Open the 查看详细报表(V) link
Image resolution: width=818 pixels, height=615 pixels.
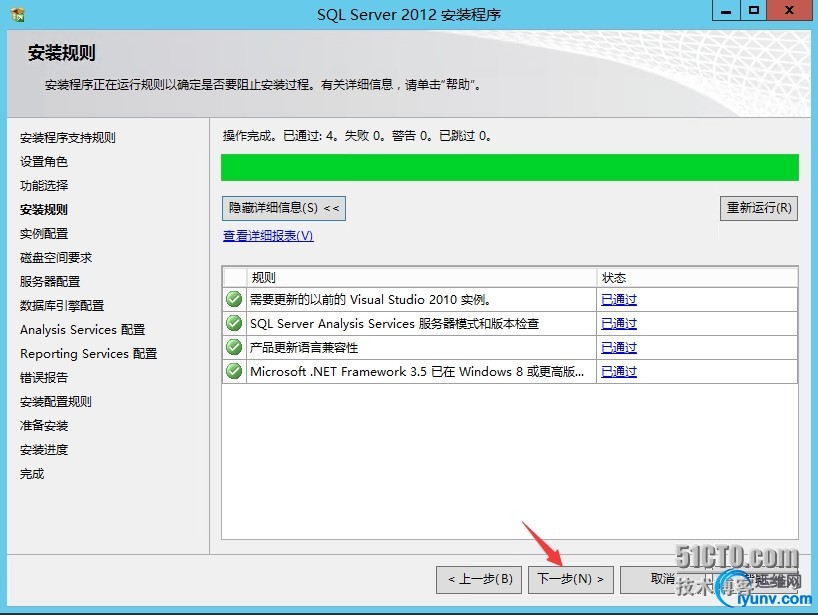[x=268, y=236]
